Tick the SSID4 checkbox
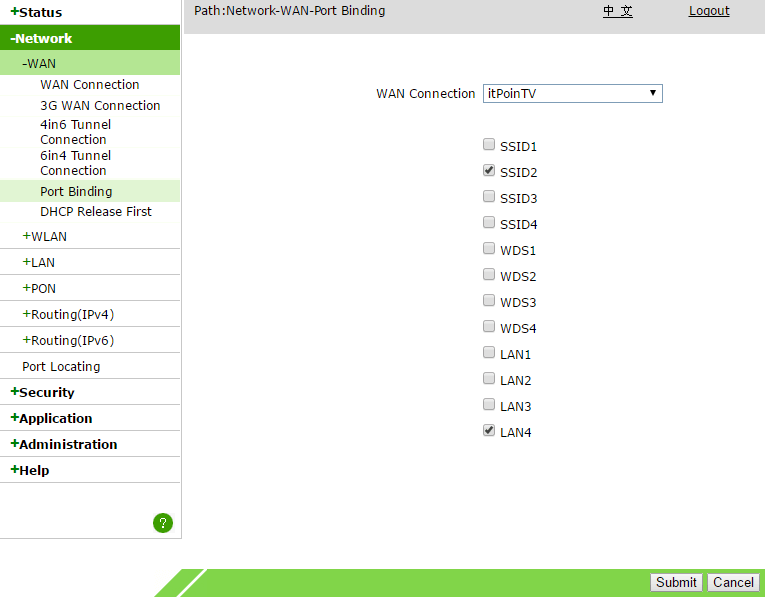 489,222
